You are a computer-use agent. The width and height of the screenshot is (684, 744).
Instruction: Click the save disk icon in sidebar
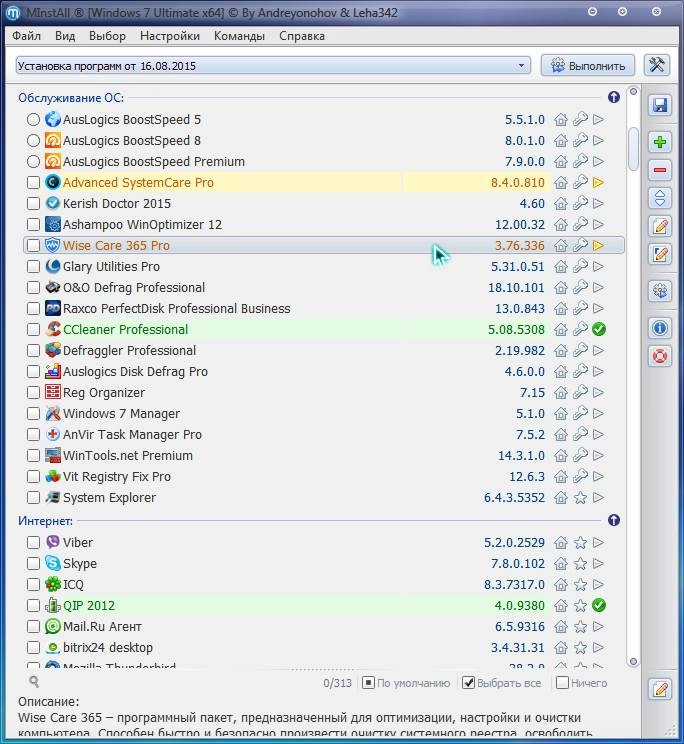[660, 105]
